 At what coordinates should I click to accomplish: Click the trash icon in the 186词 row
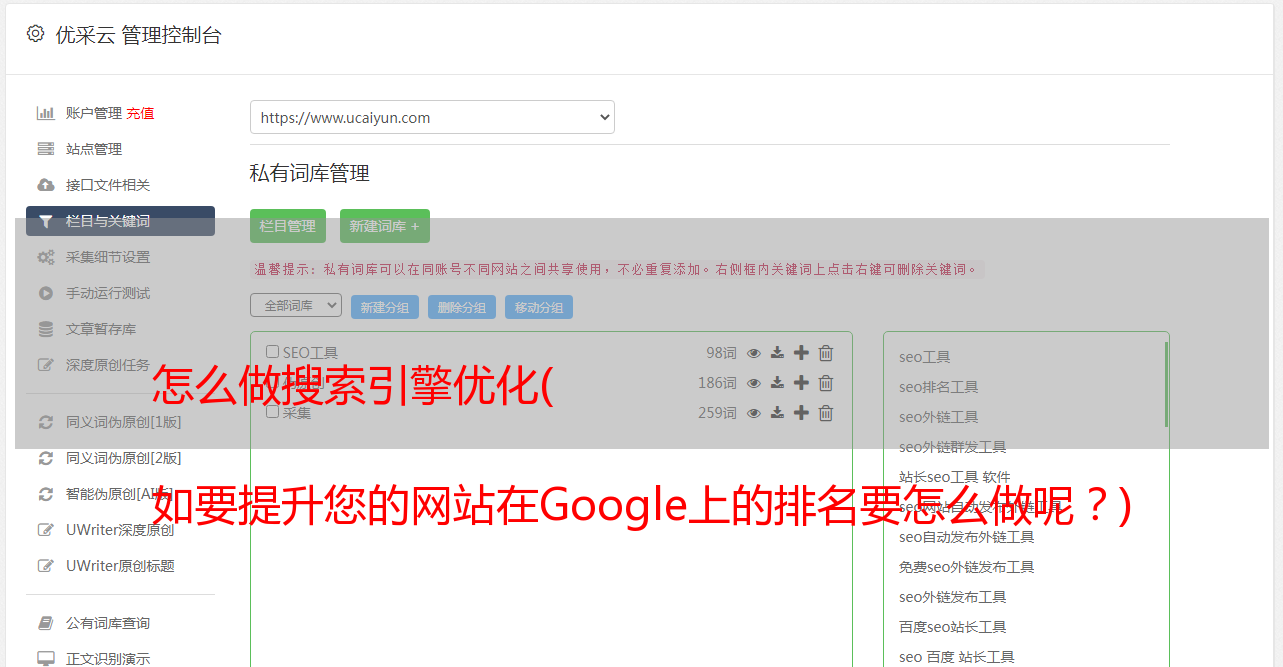tap(826, 383)
